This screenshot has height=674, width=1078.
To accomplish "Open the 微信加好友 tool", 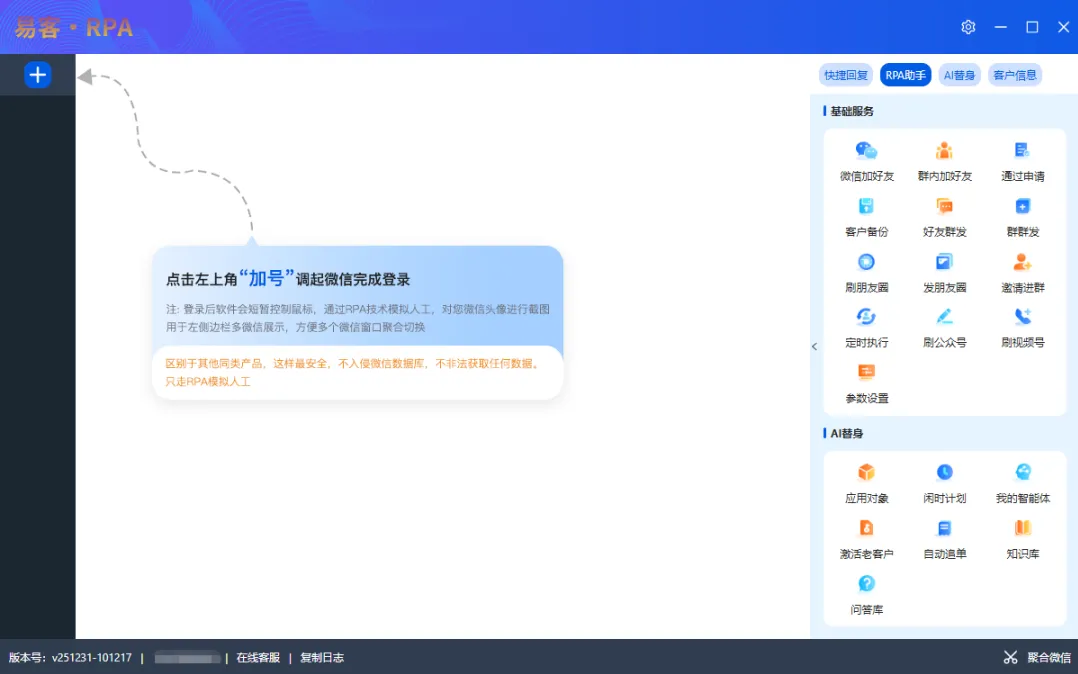I will tap(864, 160).
